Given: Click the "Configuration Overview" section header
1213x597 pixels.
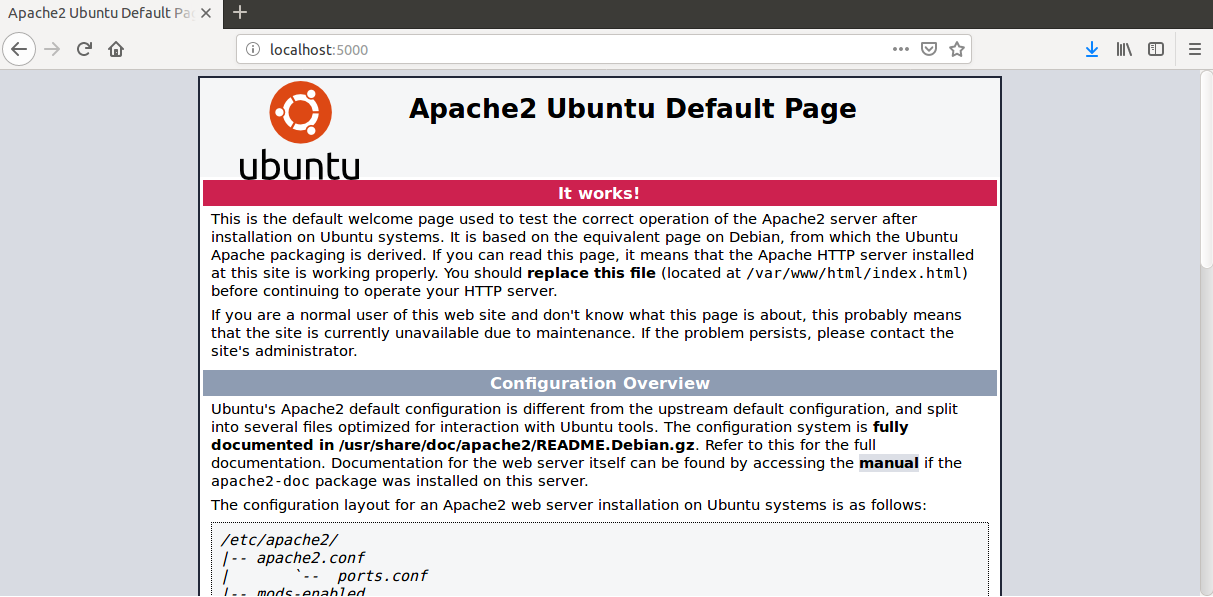Looking at the screenshot, I should 599,383.
